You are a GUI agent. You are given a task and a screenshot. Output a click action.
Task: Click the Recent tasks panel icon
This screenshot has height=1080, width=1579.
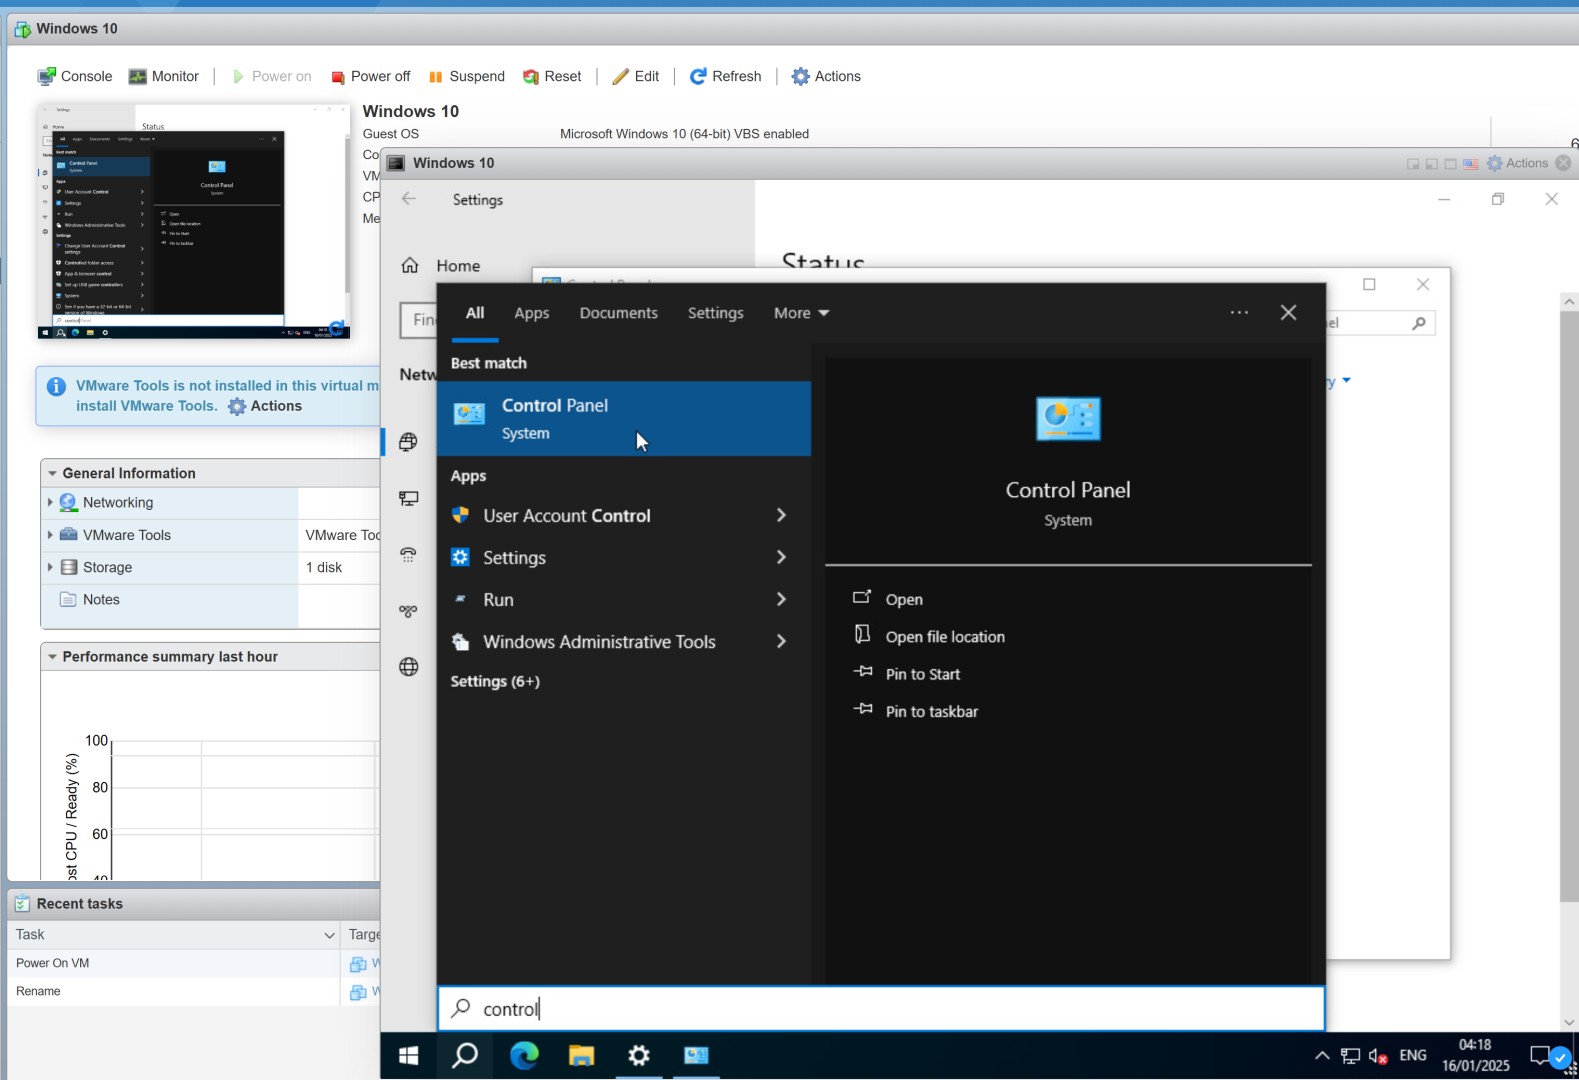[22, 904]
